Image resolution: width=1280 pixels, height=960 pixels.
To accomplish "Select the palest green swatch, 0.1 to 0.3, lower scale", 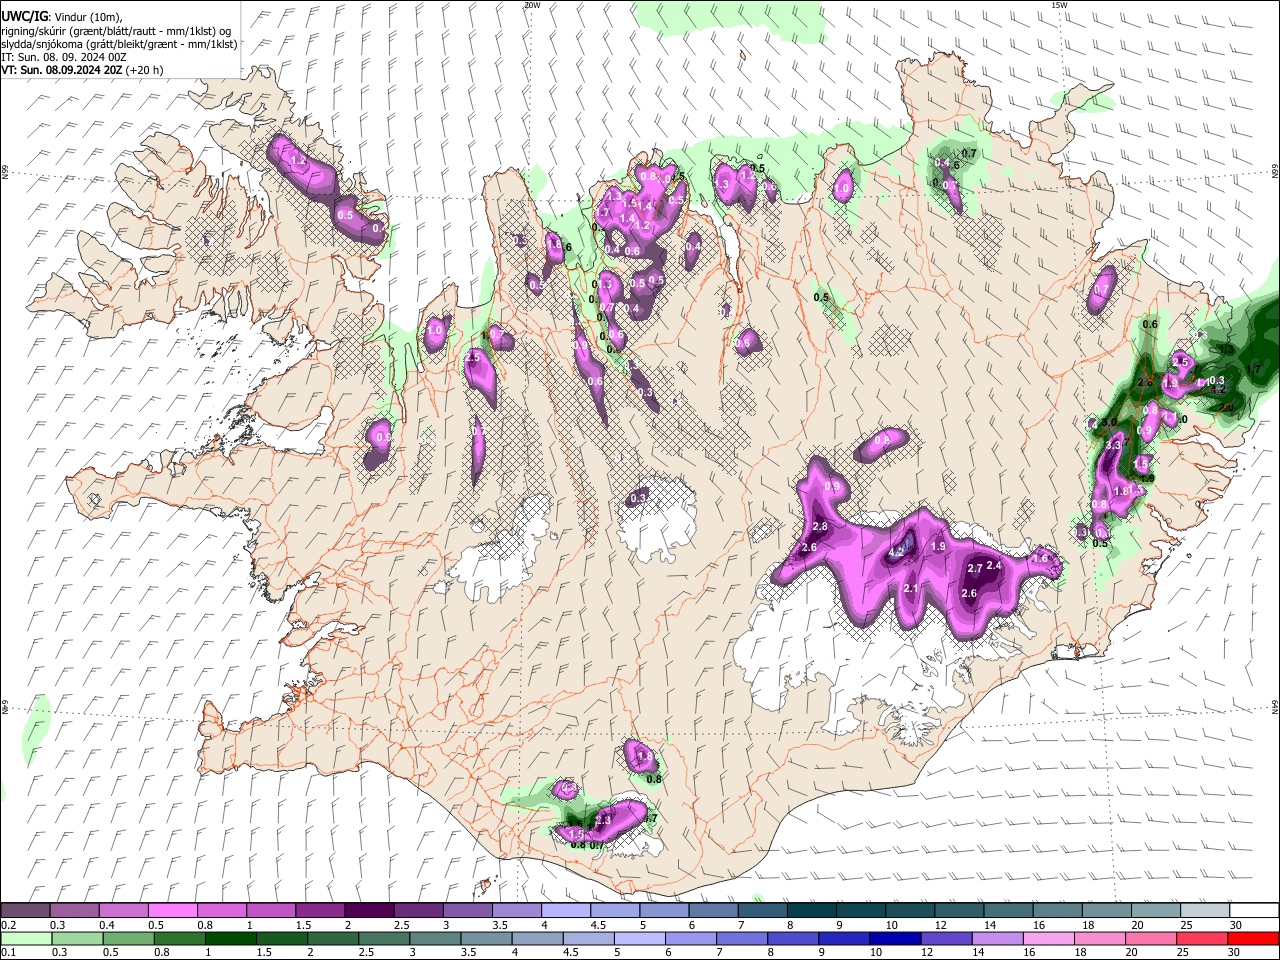I will 25,938.
